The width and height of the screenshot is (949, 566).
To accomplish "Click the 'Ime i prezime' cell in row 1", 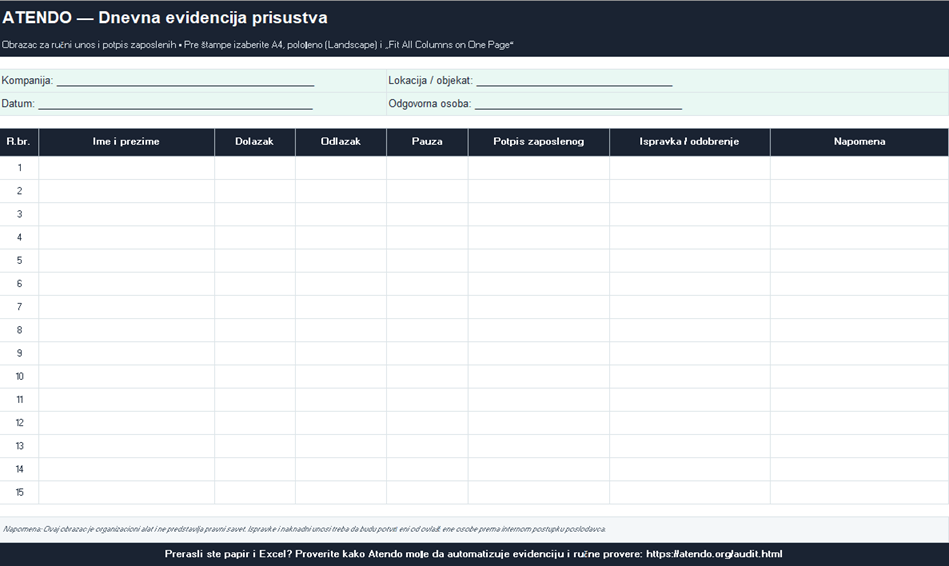I will [126, 168].
